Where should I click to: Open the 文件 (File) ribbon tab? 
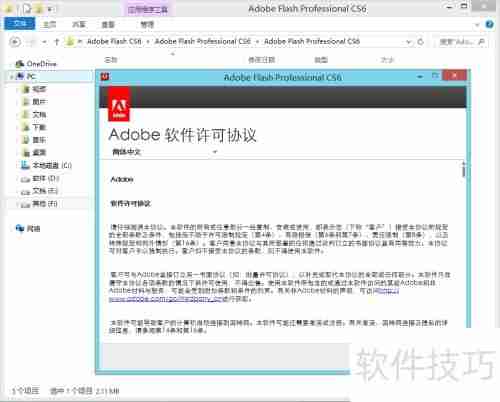20,24
